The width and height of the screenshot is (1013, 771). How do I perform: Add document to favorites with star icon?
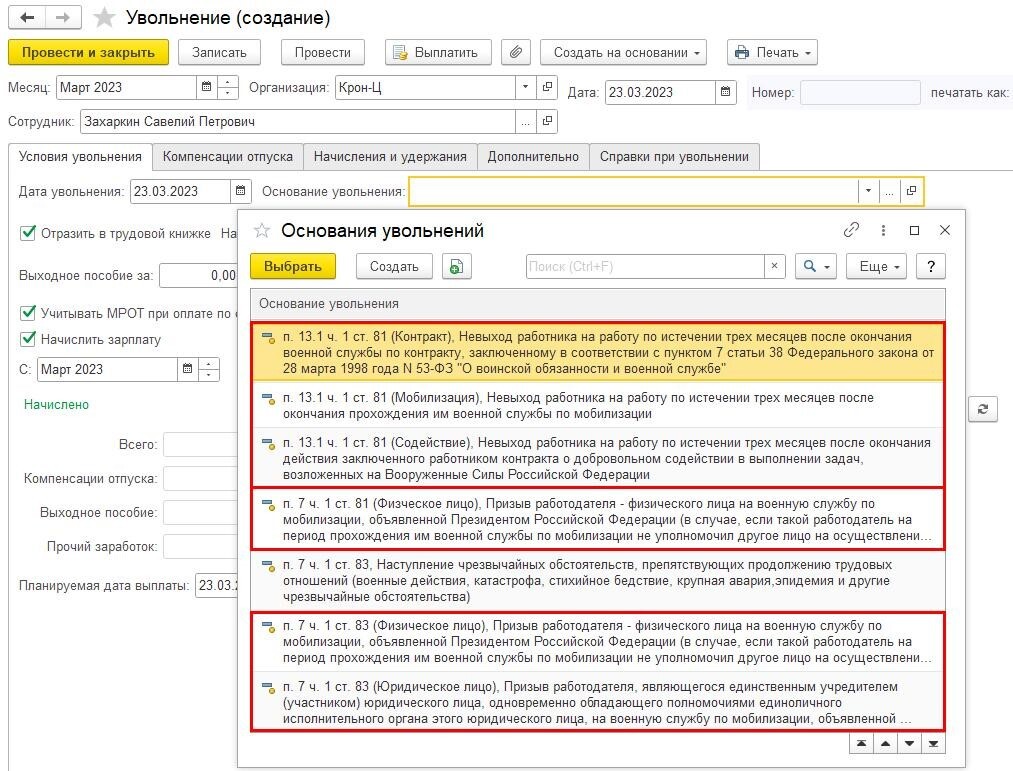[x=104, y=18]
